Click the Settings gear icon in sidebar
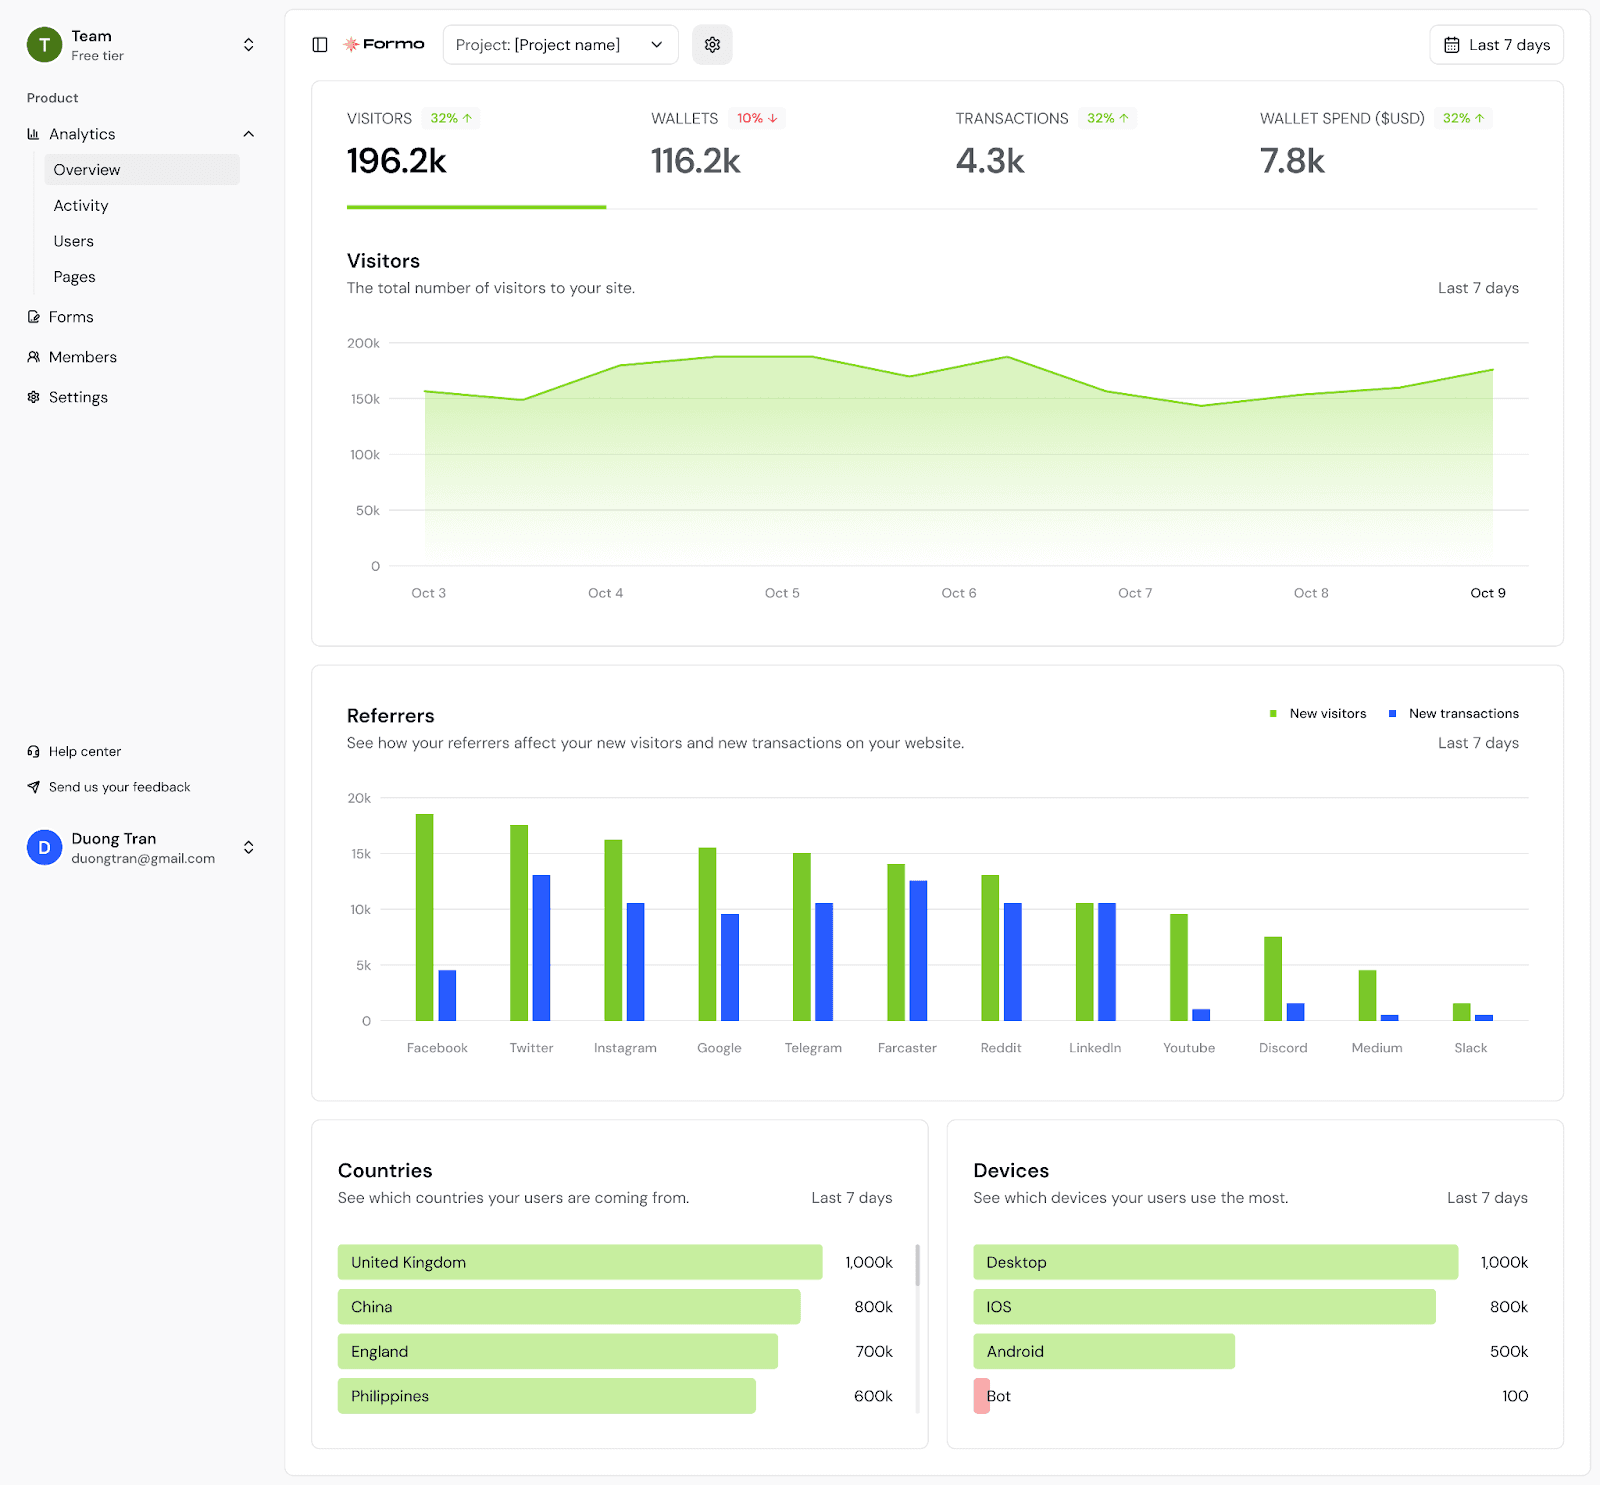This screenshot has width=1600, height=1485. [34, 397]
